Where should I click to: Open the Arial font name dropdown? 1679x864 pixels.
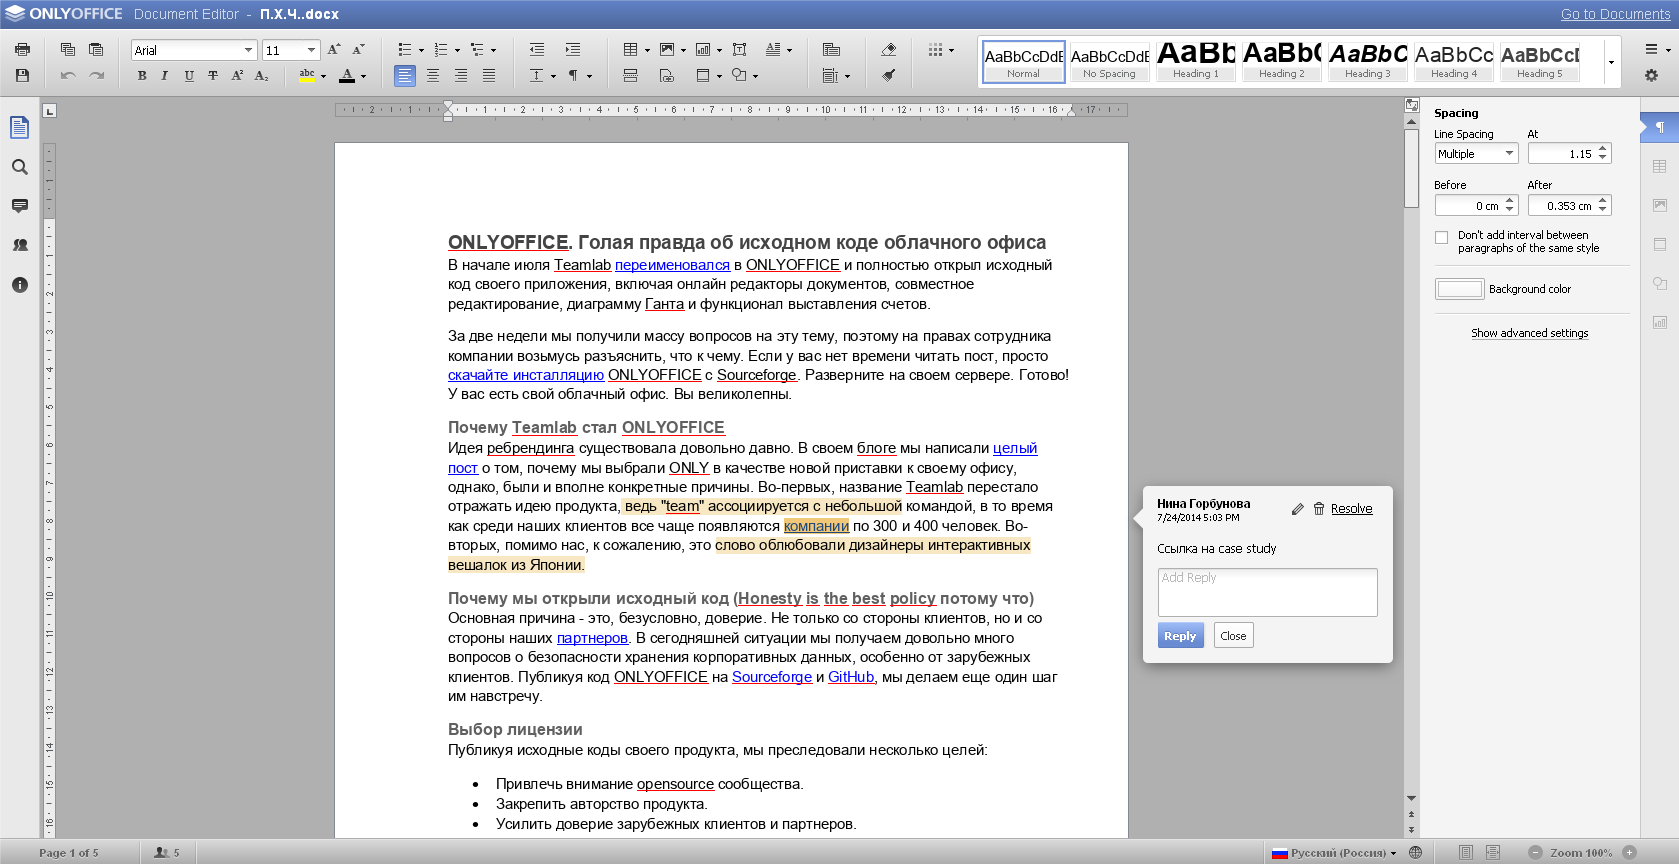(248, 50)
